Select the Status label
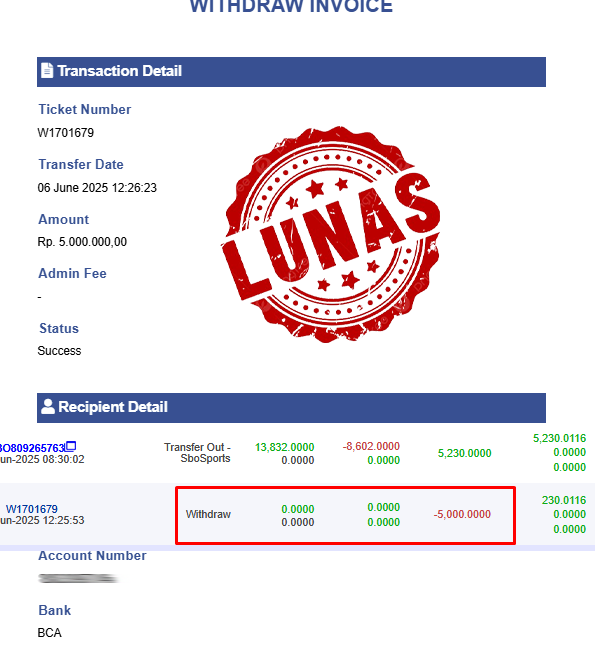This screenshot has height=654, width=595. [x=59, y=328]
